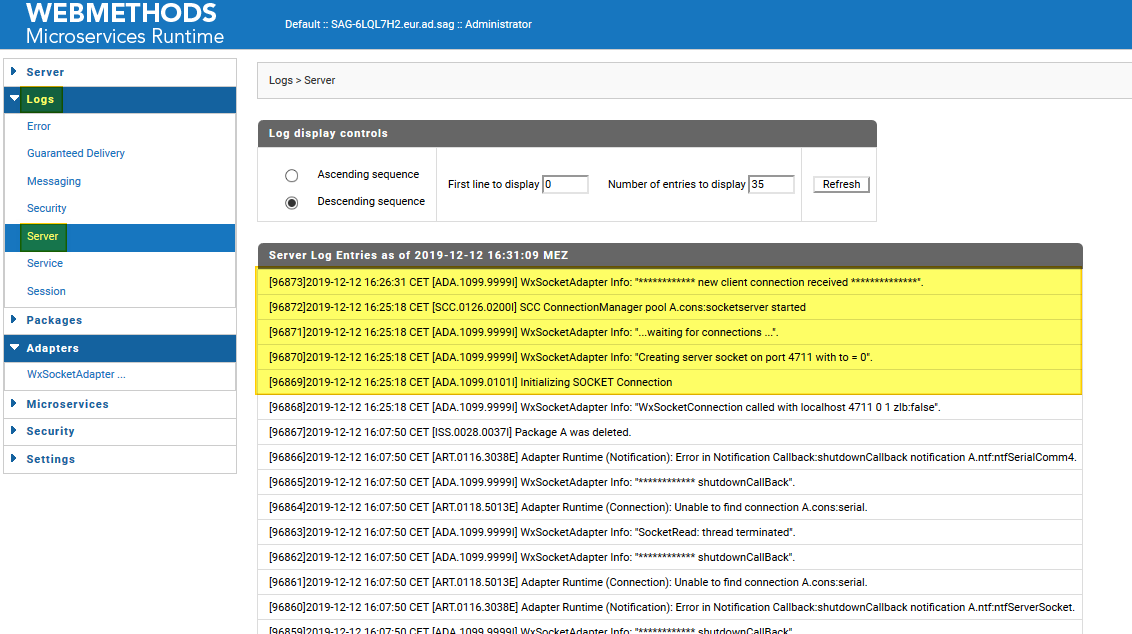The height and width of the screenshot is (634, 1132).
Task: Click log entry 96867 Package A was deleted
Action: (669, 433)
